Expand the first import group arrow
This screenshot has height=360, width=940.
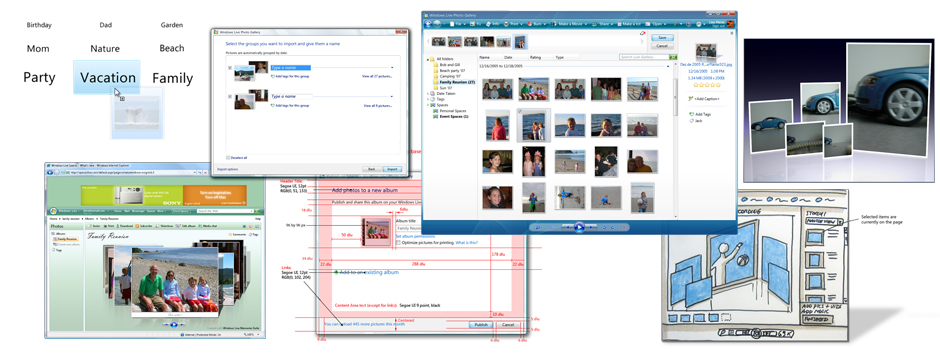(x=392, y=68)
